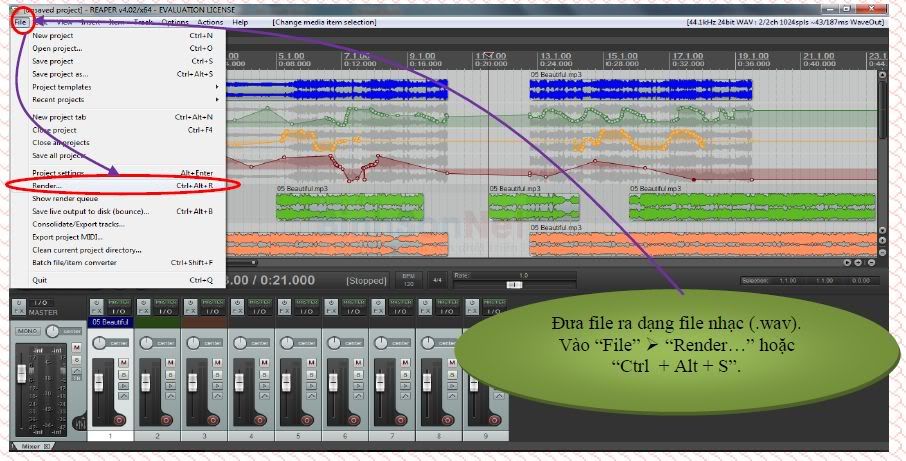
Task: Toggle mute on mixer channel 7
Action: coord(403,361)
